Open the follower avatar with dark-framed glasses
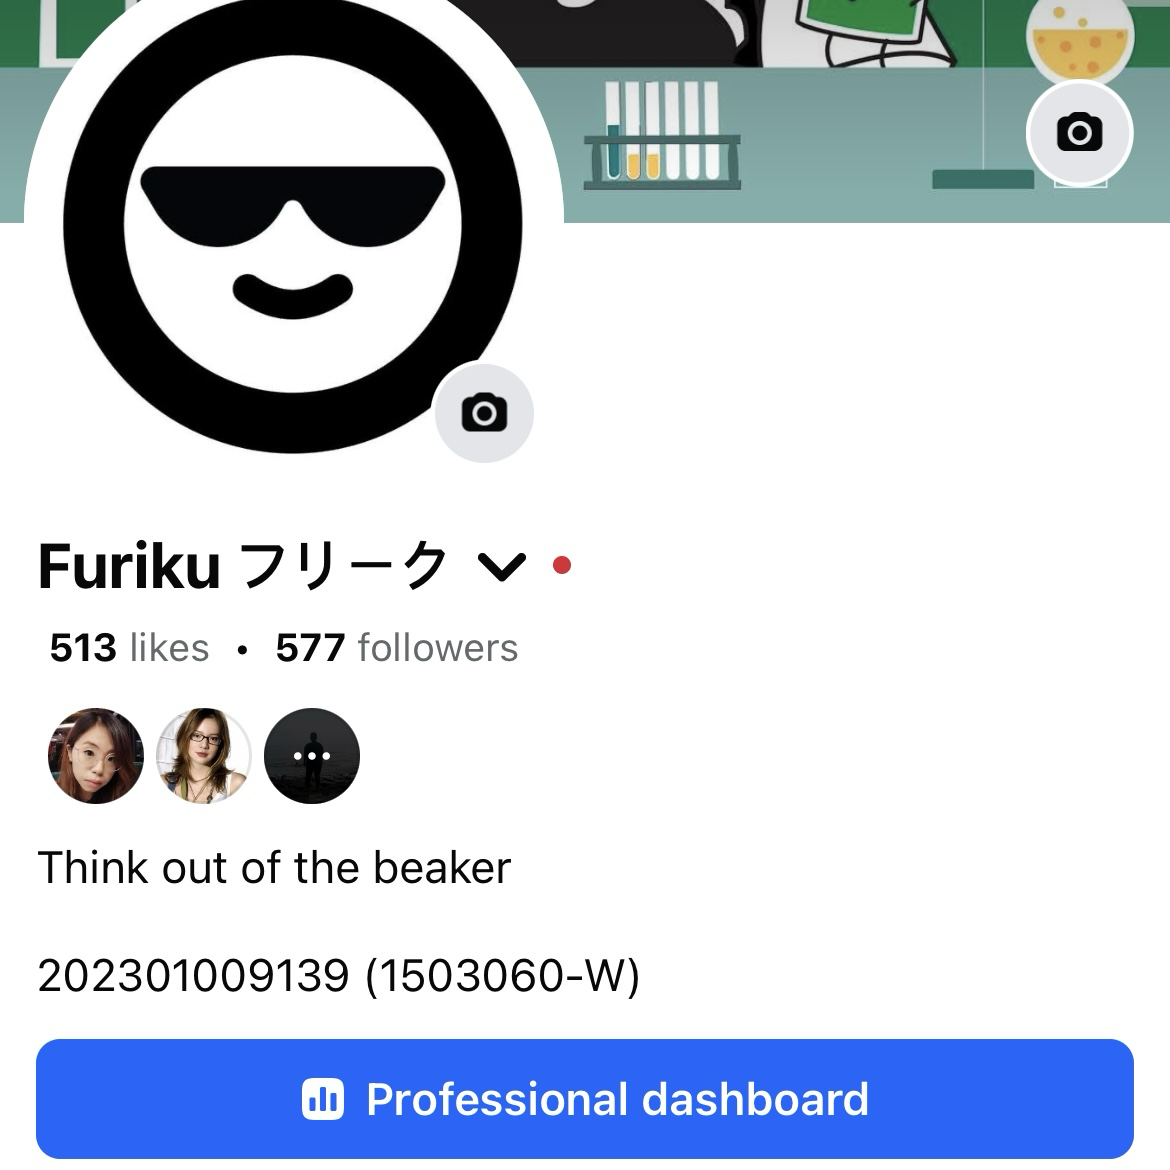The width and height of the screenshot is (1170, 1170). 204,756
